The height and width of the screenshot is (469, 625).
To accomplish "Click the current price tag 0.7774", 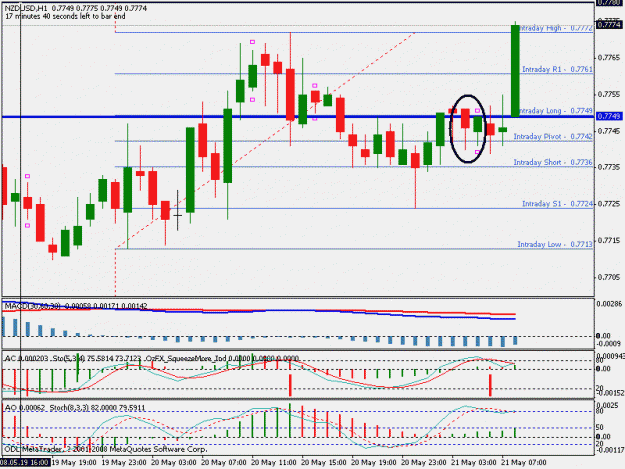I will [609, 24].
